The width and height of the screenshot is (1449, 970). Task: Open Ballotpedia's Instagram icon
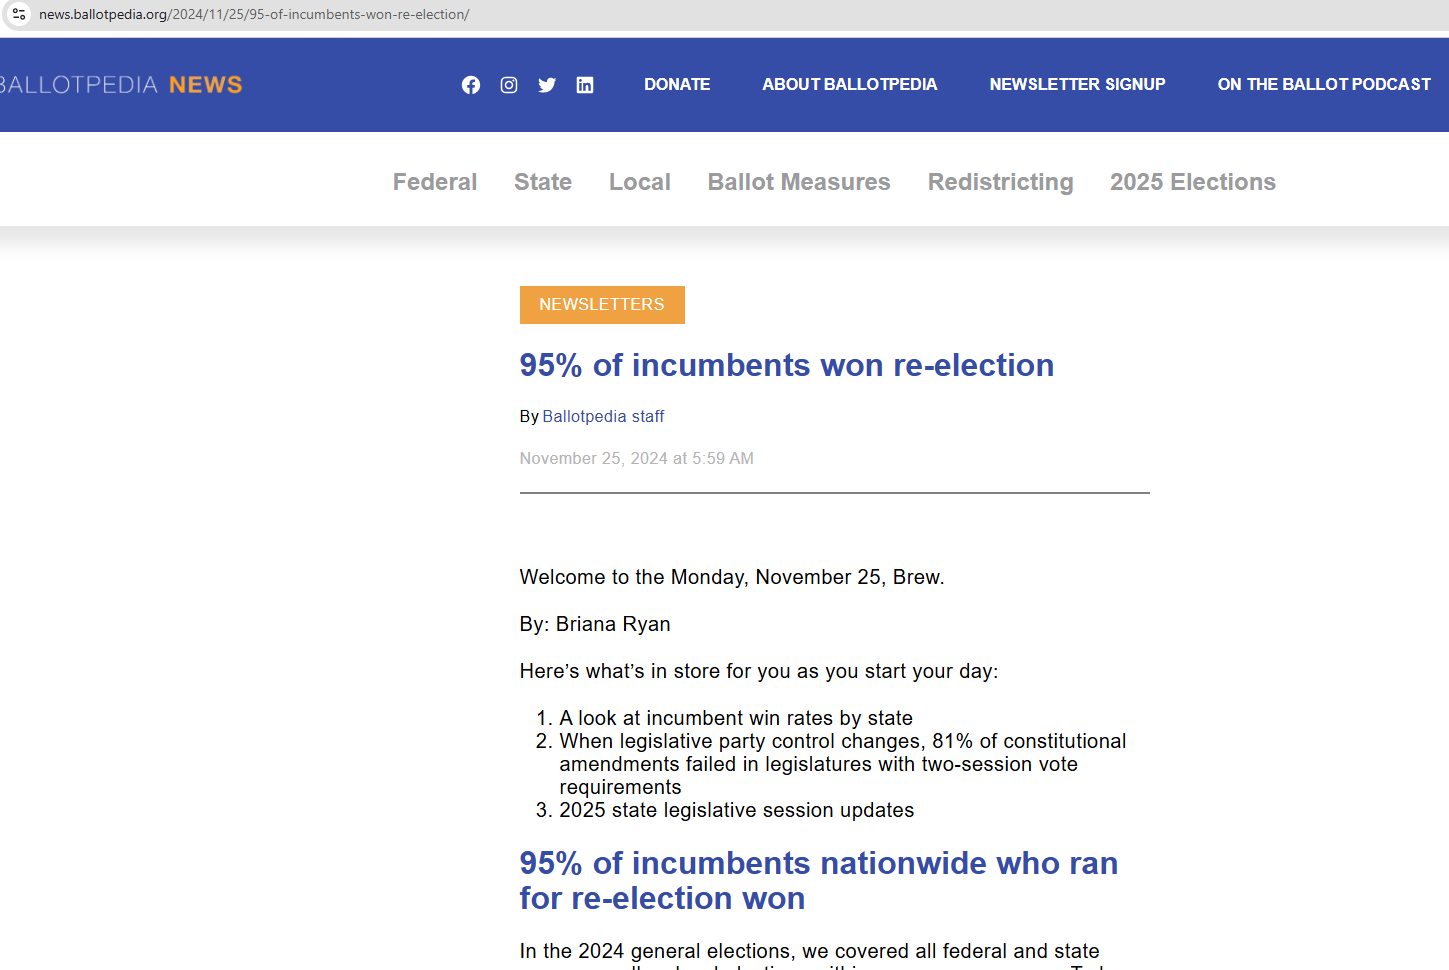click(x=509, y=85)
